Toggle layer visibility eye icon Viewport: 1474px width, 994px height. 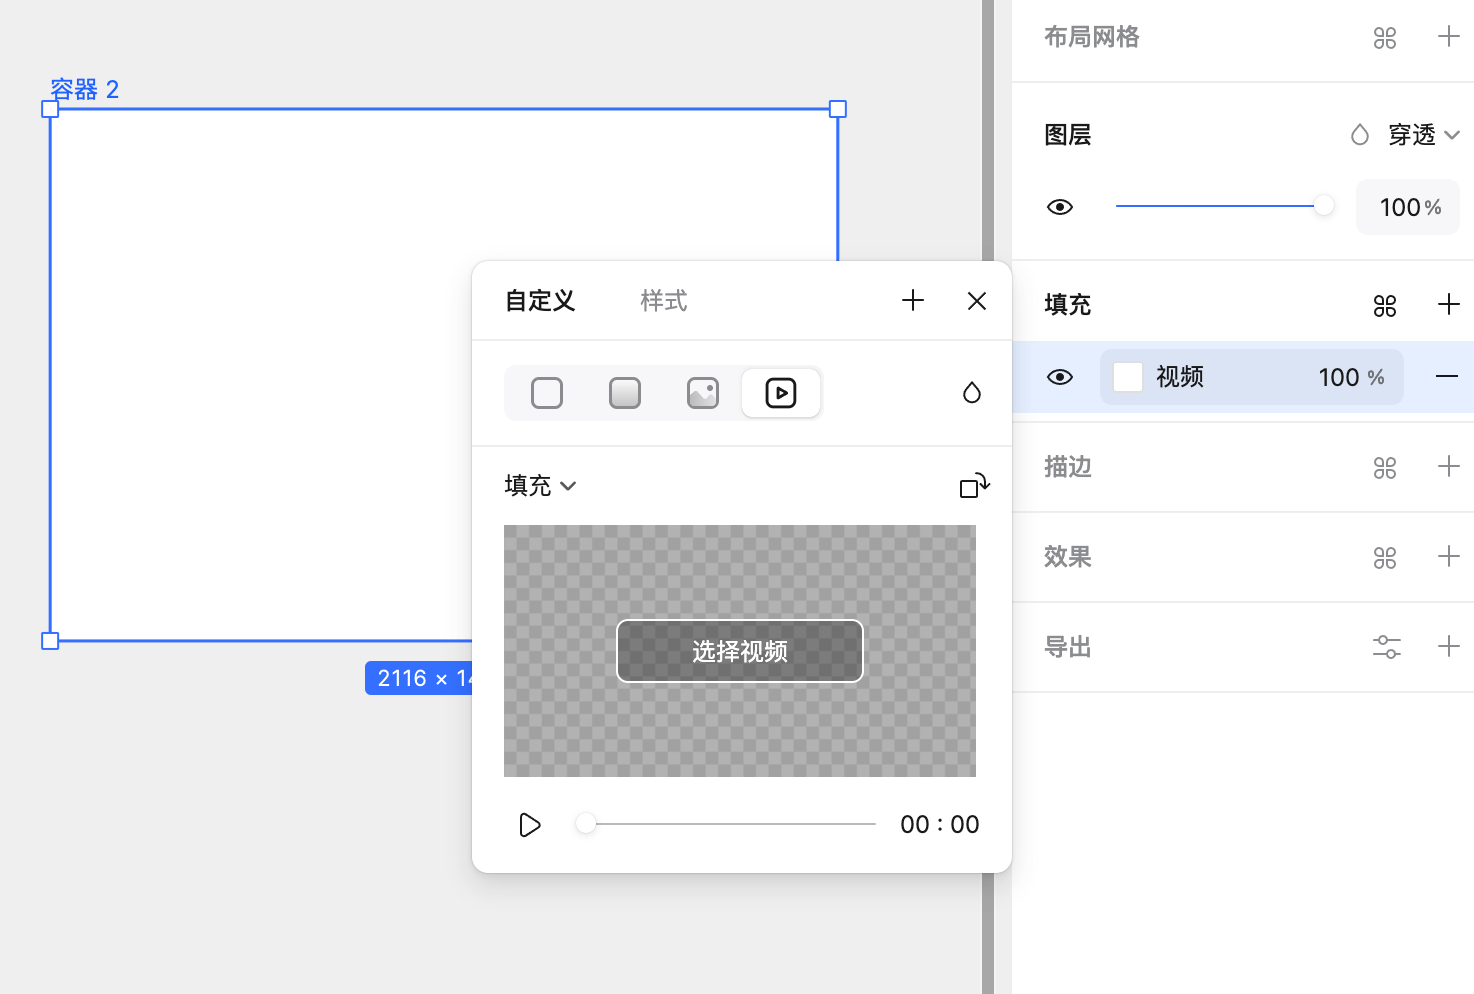coord(1060,207)
